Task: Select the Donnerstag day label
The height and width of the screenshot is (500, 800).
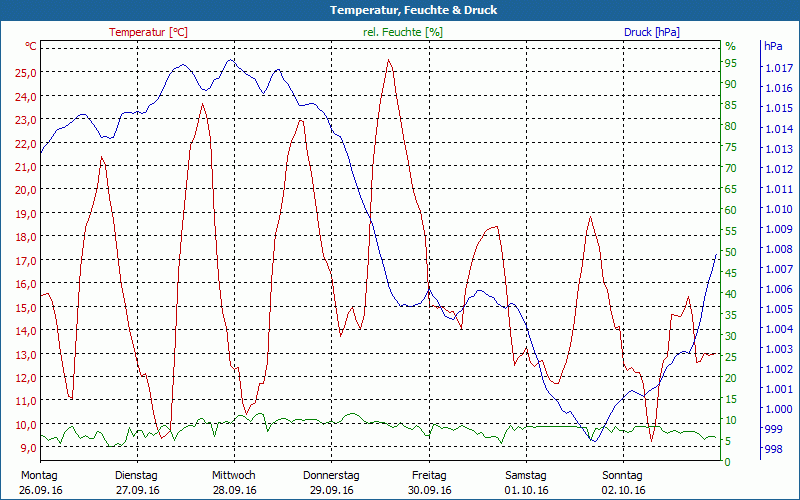Action: coord(331,475)
